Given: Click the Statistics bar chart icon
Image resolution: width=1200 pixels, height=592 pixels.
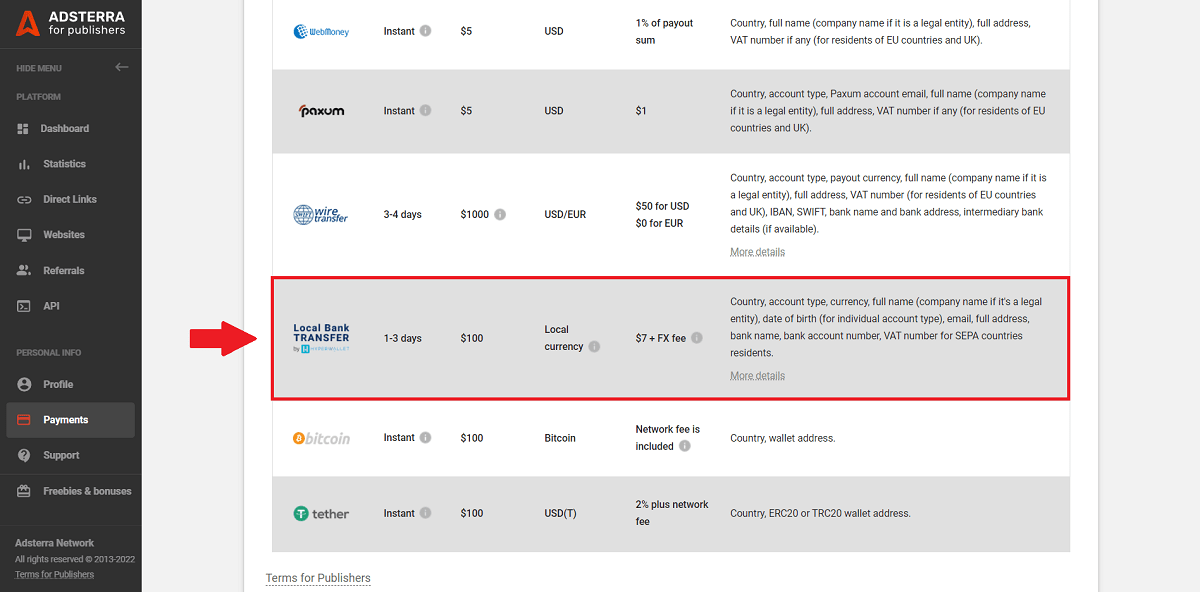Looking at the screenshot, I should point(24,164).
